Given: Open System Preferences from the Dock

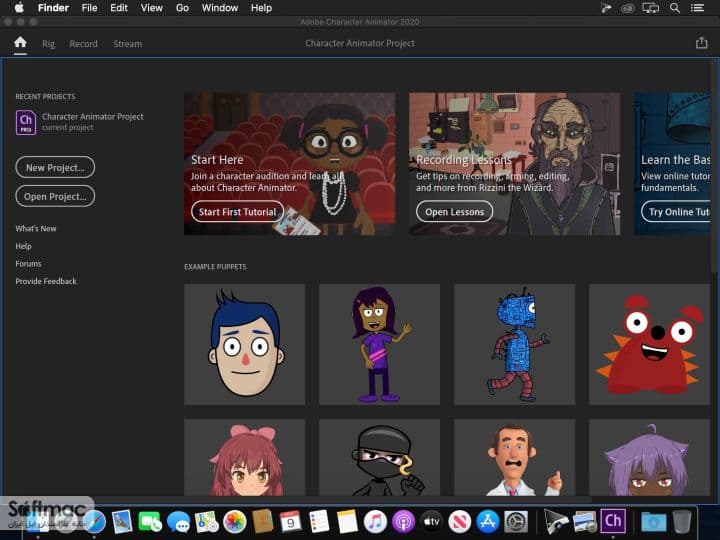Looking at the screenshot, I should [x=516, y=522].
